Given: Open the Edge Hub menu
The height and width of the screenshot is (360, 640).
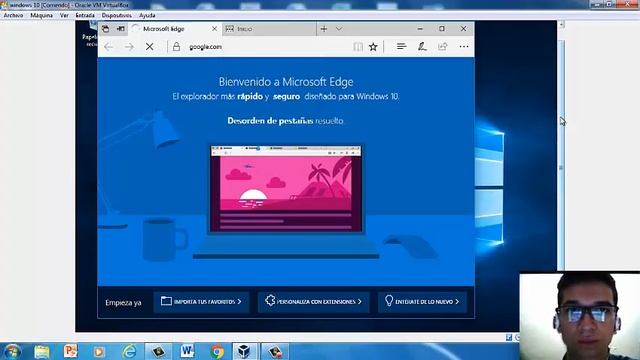Looking at the screenshot, I should point(401,47).
